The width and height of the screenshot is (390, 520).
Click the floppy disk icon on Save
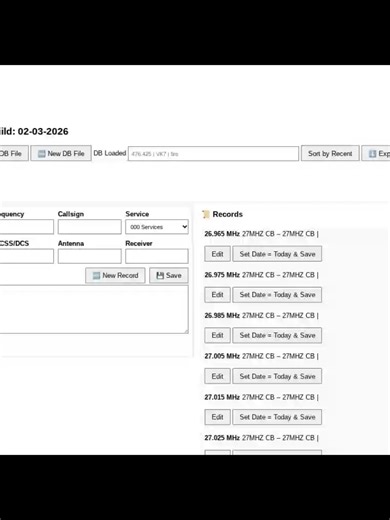160,275
